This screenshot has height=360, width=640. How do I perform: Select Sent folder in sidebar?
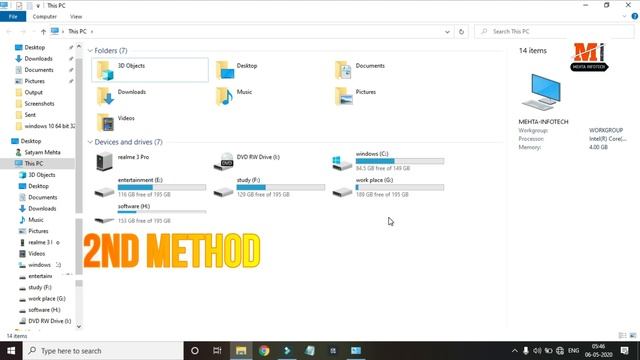[x=30, y=115]
